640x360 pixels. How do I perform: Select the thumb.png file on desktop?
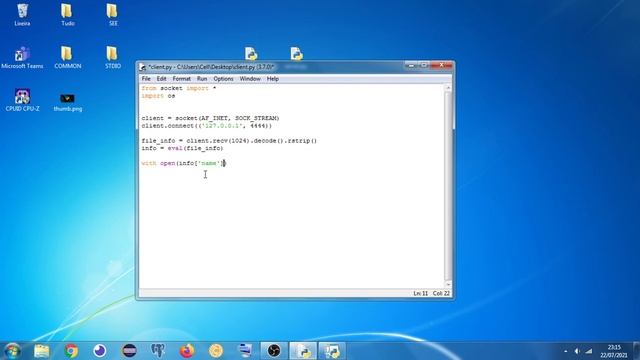pyautogui.click(x=67, y=102)
